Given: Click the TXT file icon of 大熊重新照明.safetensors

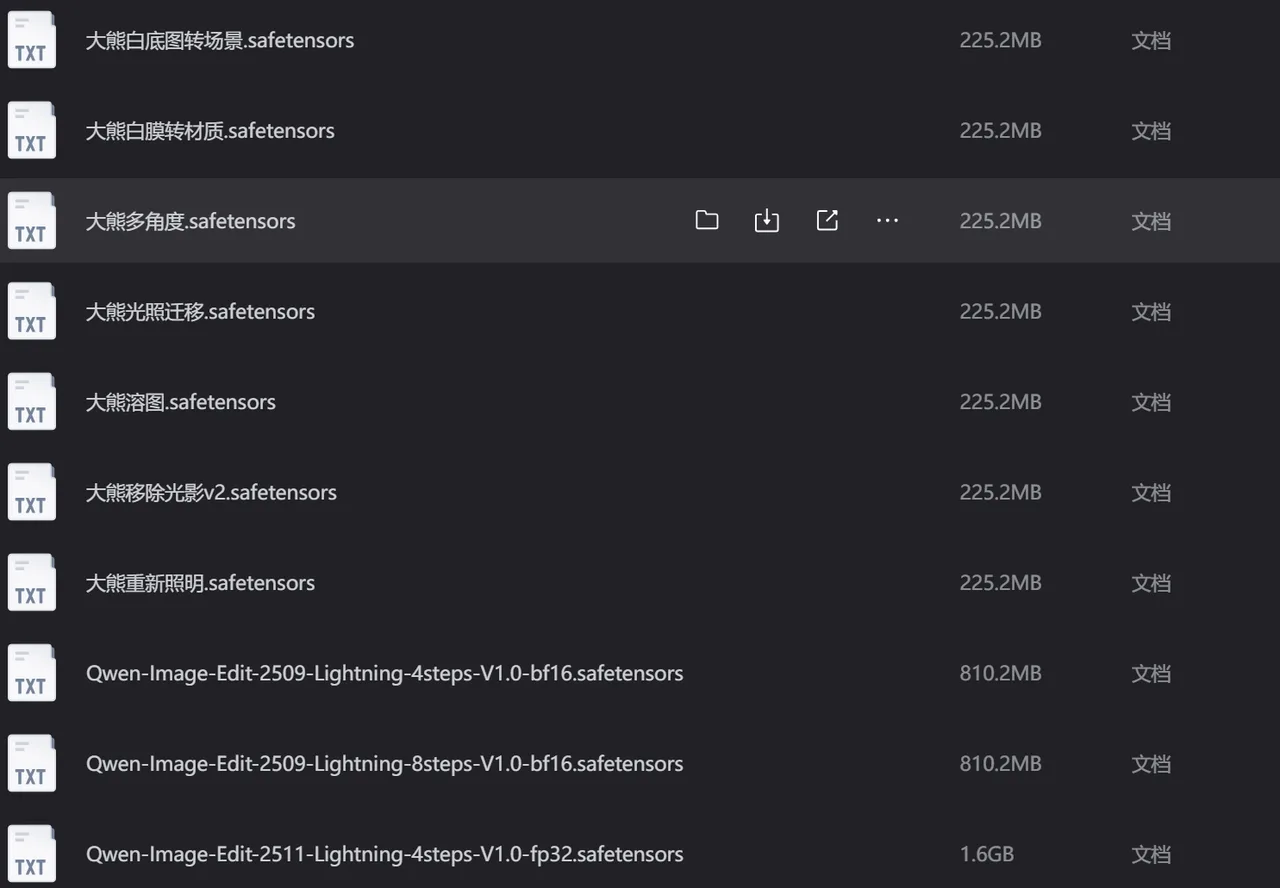Looking at the screenshot, I should click(x=32, y=583).
